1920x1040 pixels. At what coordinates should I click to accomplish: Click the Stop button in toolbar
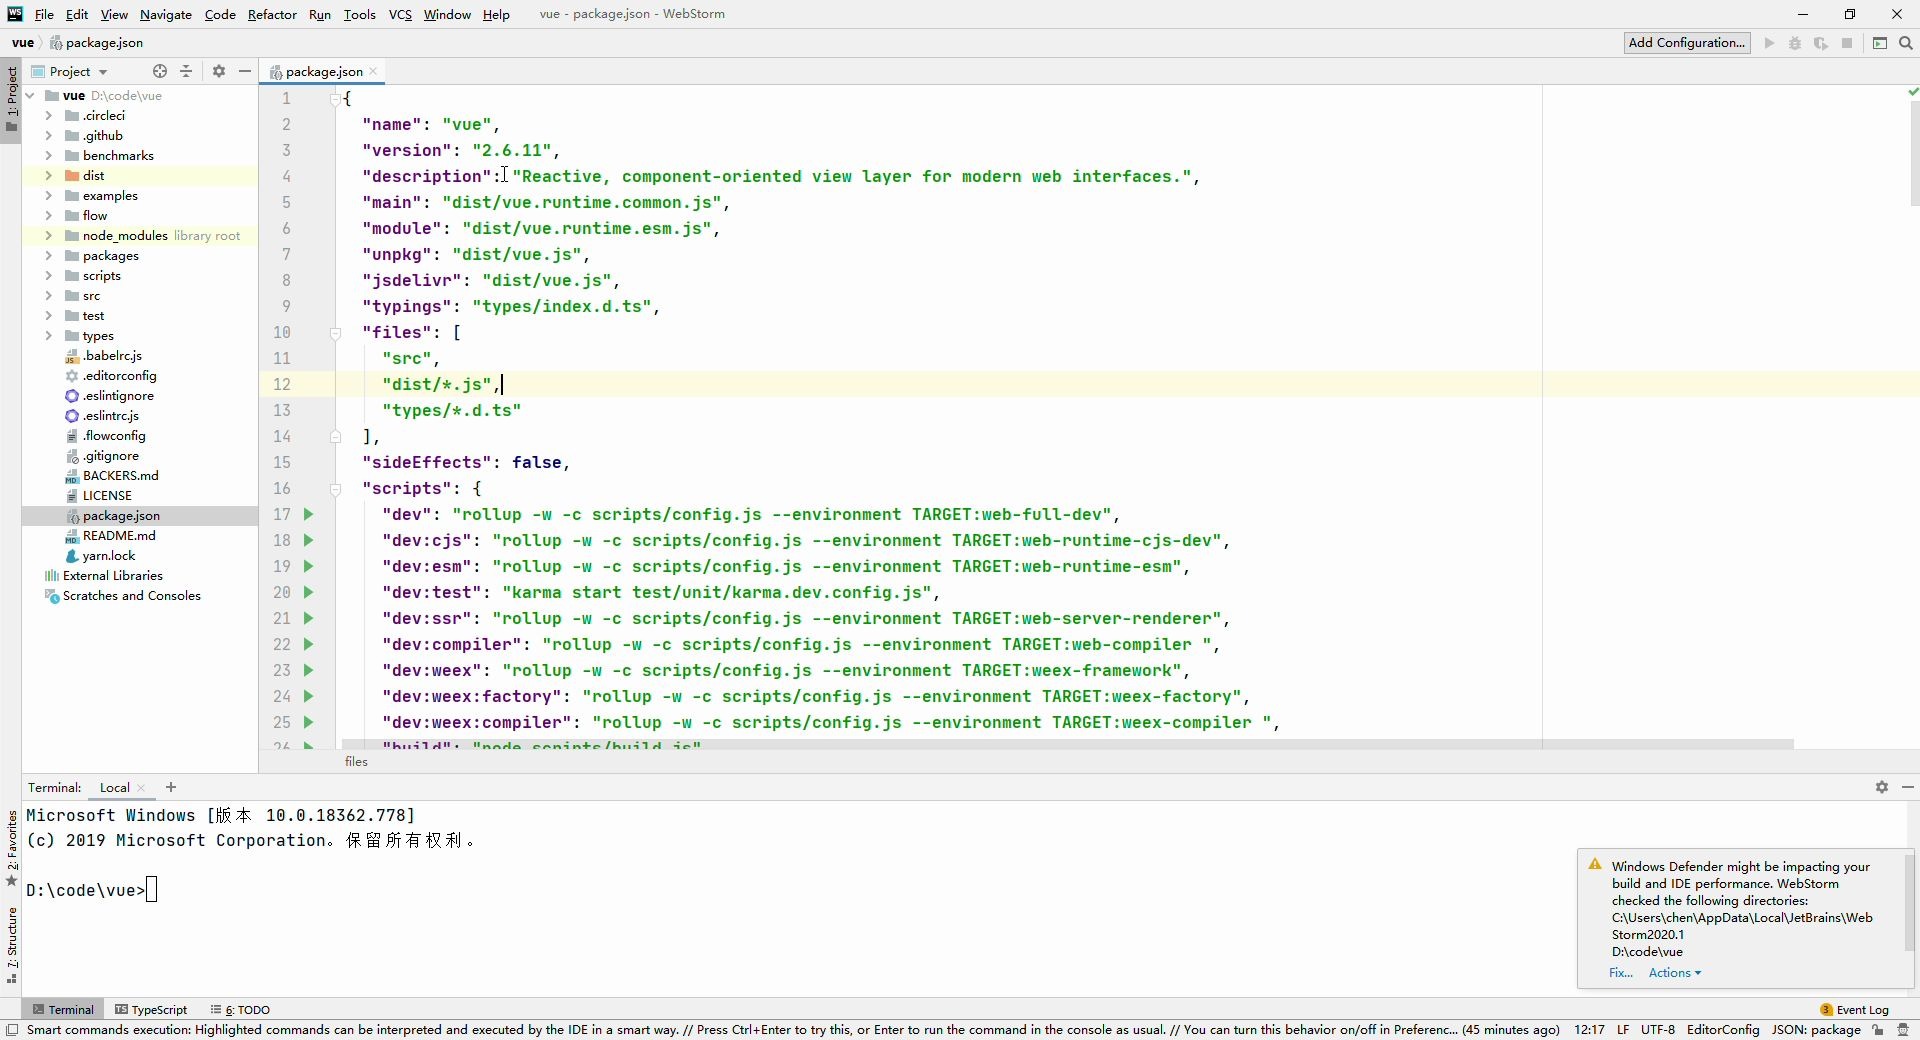tap(1847, 43)
